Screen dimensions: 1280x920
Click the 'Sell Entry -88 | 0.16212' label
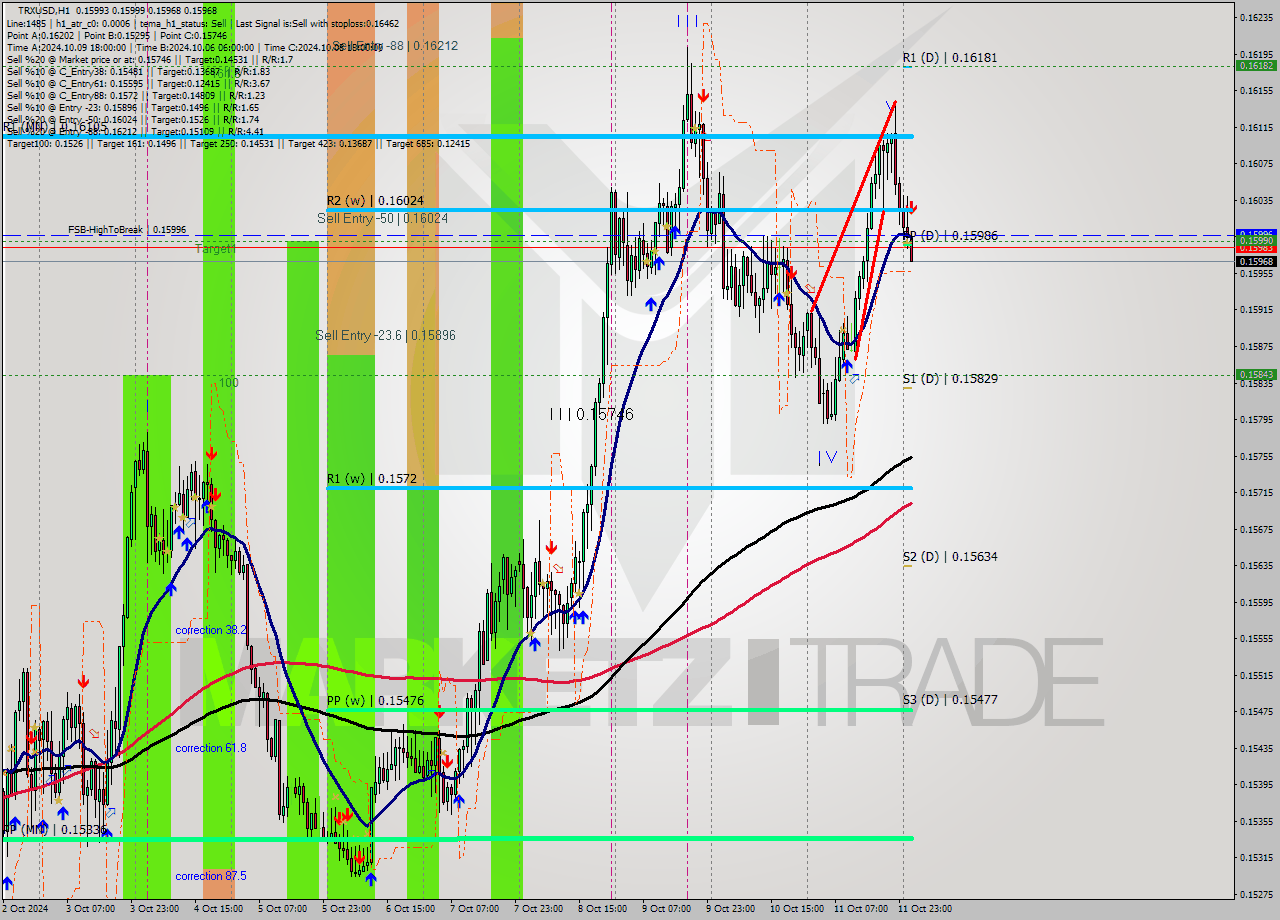pos(395,46)
